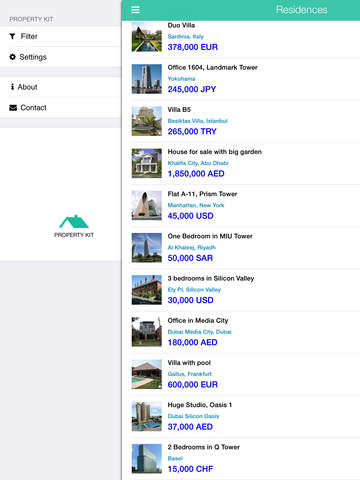Open Office in Media City listing

(244, 332)
